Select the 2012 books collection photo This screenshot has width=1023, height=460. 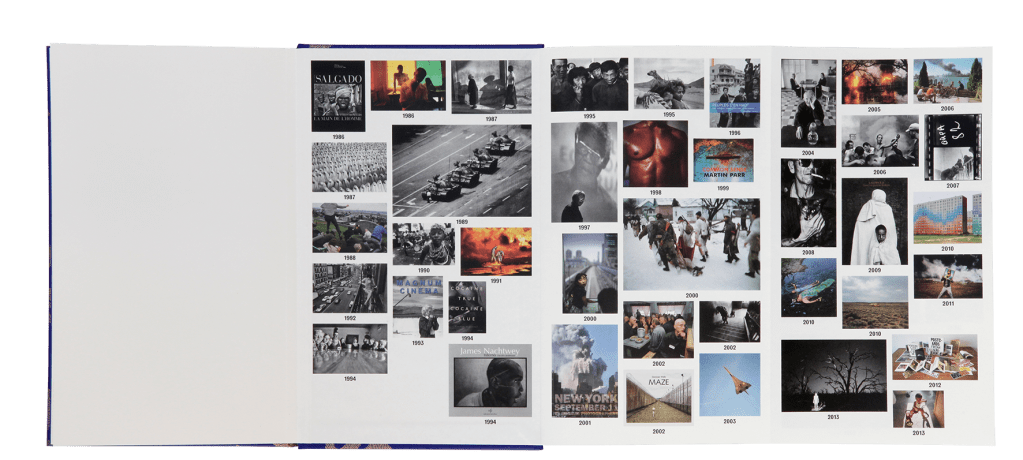(934, 356)
